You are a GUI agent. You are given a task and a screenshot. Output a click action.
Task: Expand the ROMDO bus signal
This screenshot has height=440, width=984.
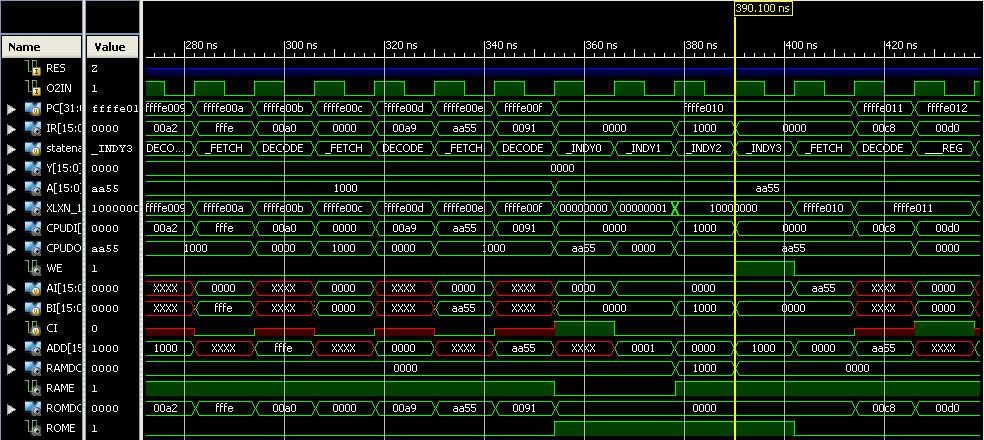click(11, 408)
